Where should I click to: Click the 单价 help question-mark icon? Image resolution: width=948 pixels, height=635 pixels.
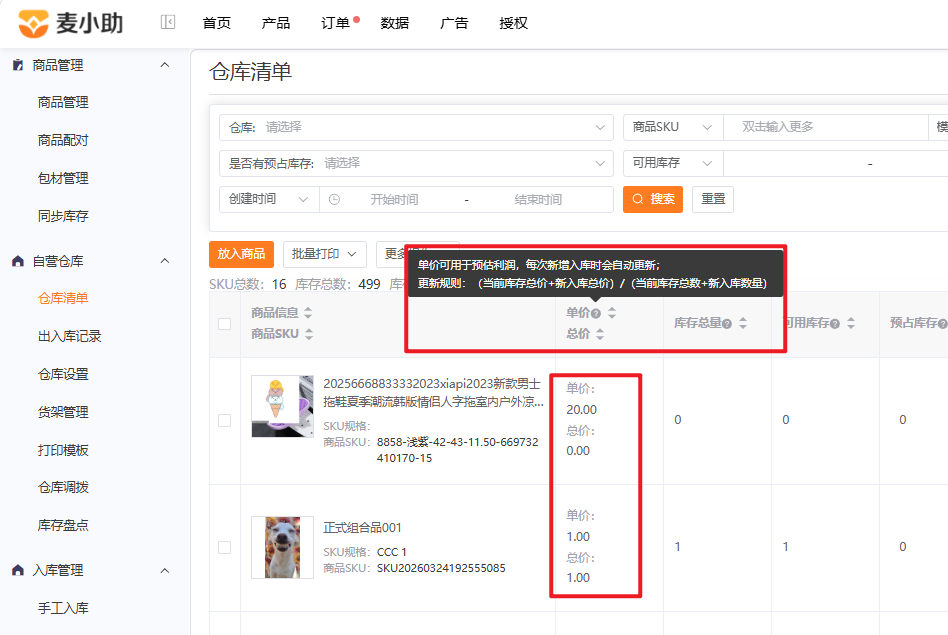click(x=596, y=313)
